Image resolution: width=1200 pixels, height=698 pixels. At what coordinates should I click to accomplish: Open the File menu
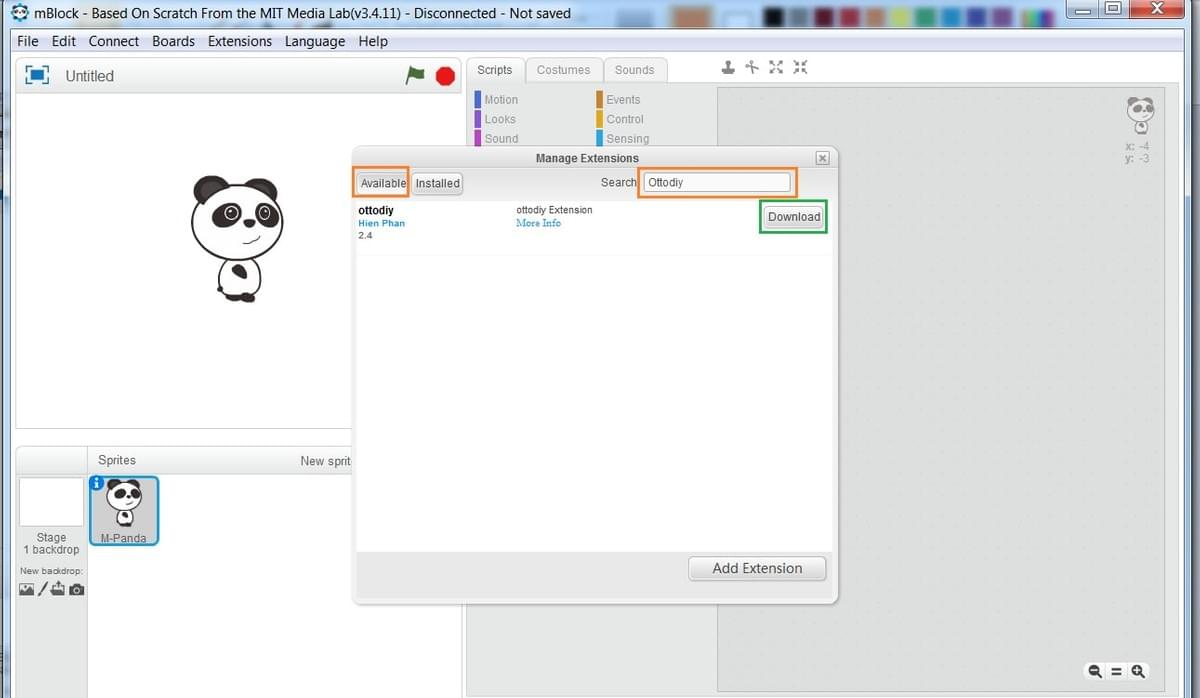click(x=28, y=41)
